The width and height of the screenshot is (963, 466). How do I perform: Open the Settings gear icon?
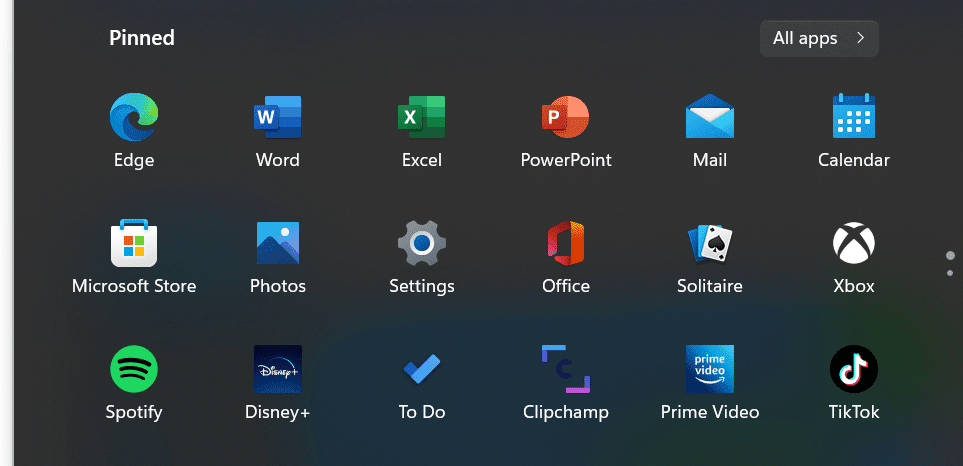point(422,243)
